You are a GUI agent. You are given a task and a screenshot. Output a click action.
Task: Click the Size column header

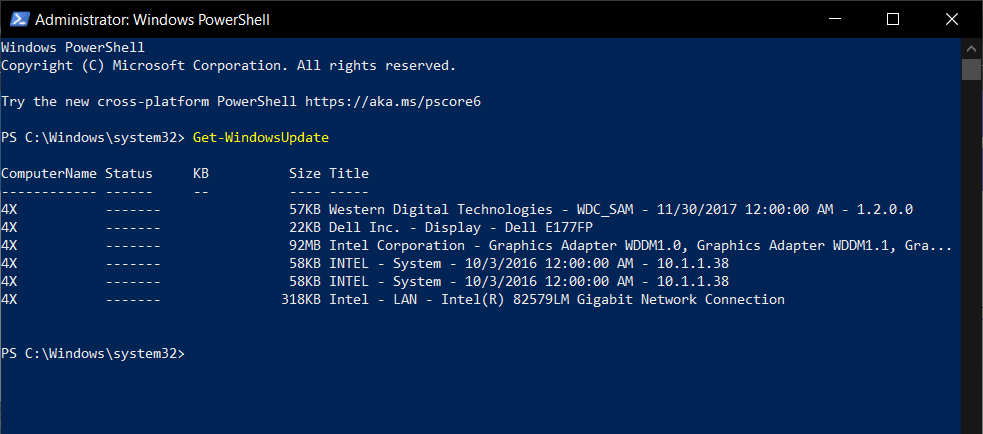(x=304, y=174)
